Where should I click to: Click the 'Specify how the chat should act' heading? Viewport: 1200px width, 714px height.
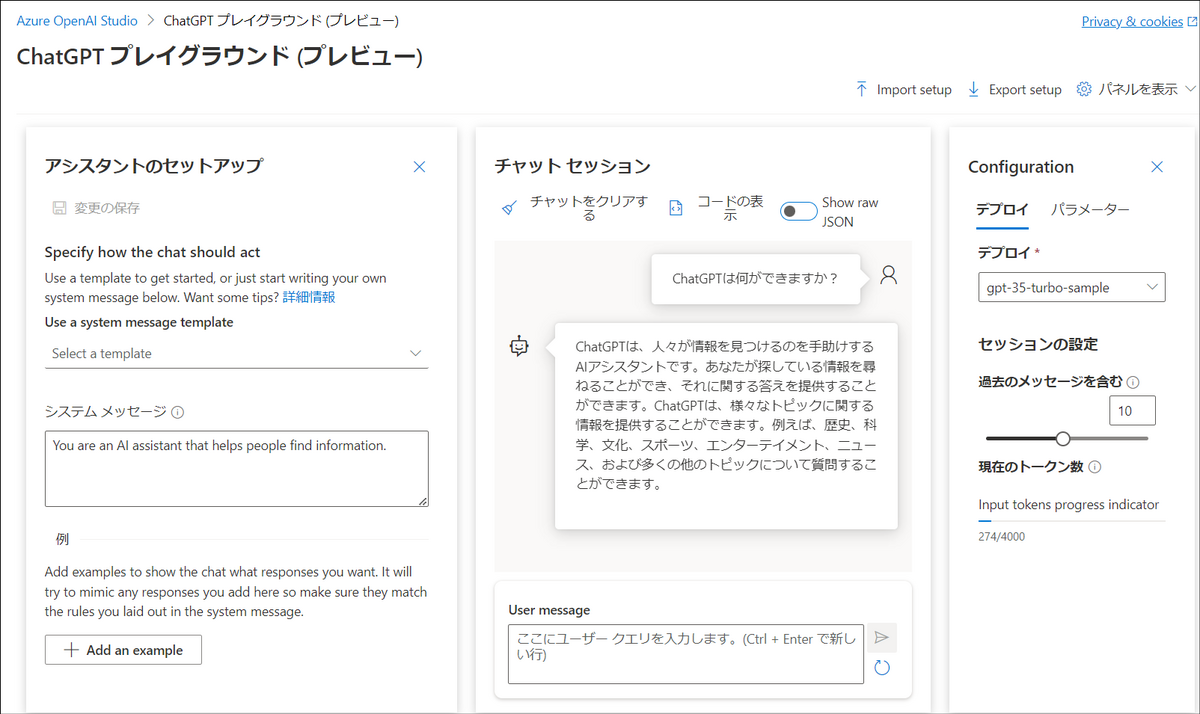point(153,252)
